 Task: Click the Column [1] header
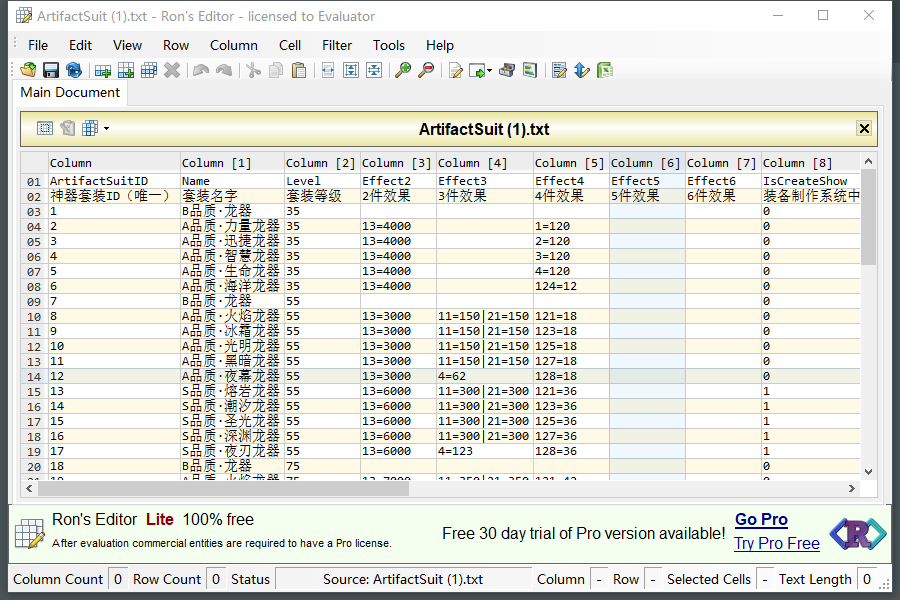[x=232, y=163]
